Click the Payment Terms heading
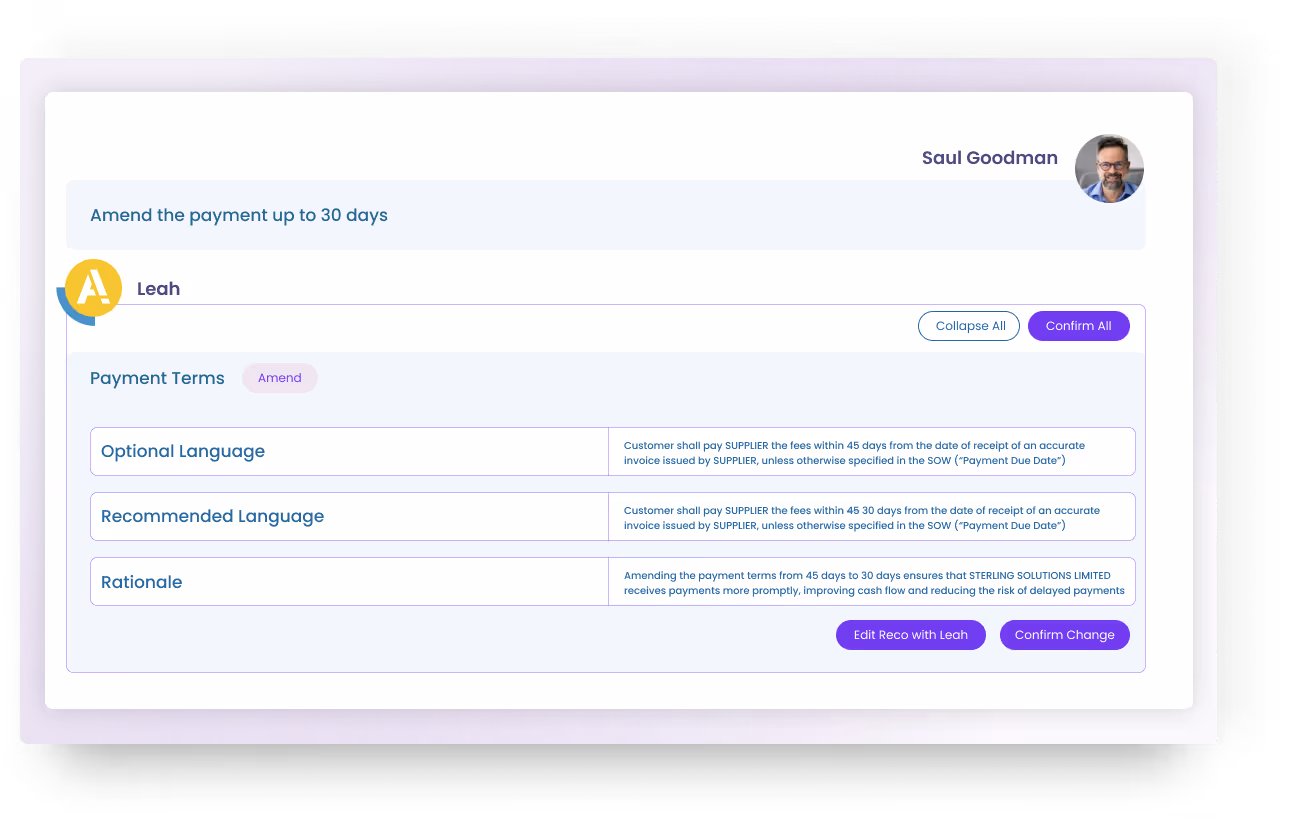 [x=157, y=378]
